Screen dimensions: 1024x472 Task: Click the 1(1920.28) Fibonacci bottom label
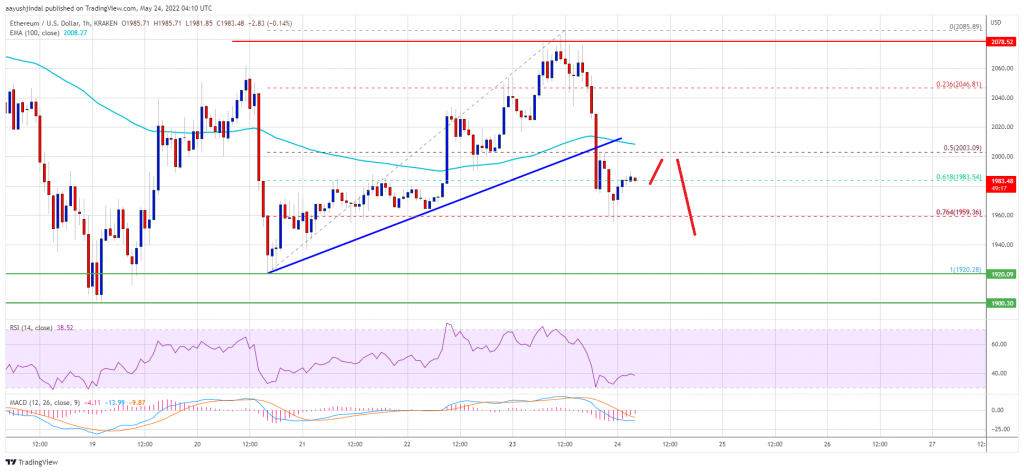click(967, 269)
